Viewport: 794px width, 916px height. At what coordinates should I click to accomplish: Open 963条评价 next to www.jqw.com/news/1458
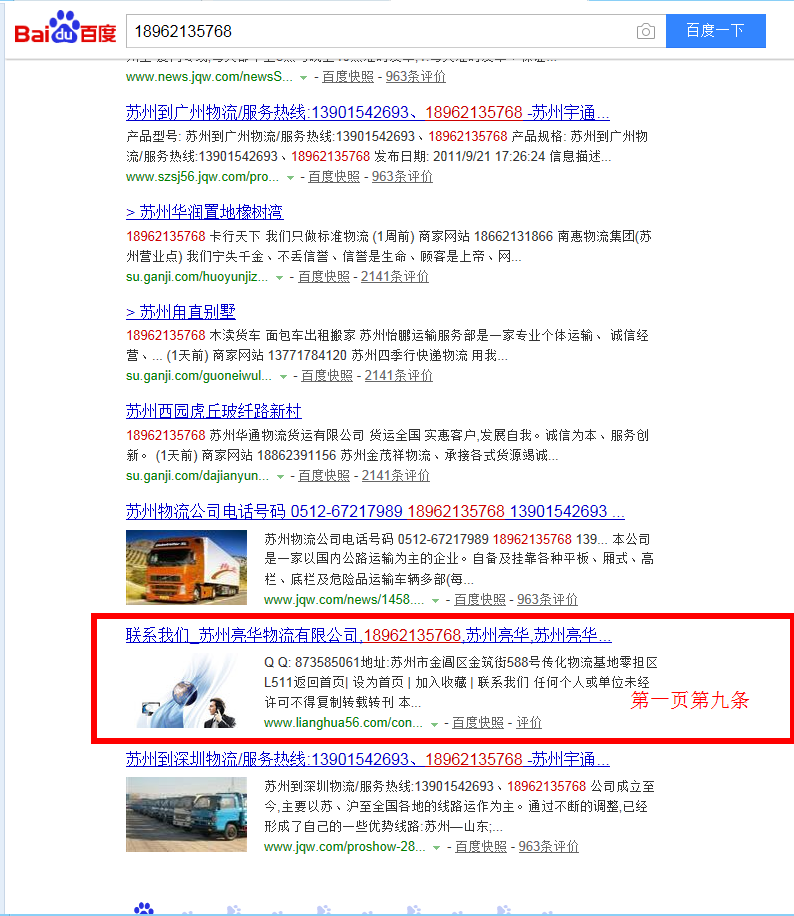547,599
